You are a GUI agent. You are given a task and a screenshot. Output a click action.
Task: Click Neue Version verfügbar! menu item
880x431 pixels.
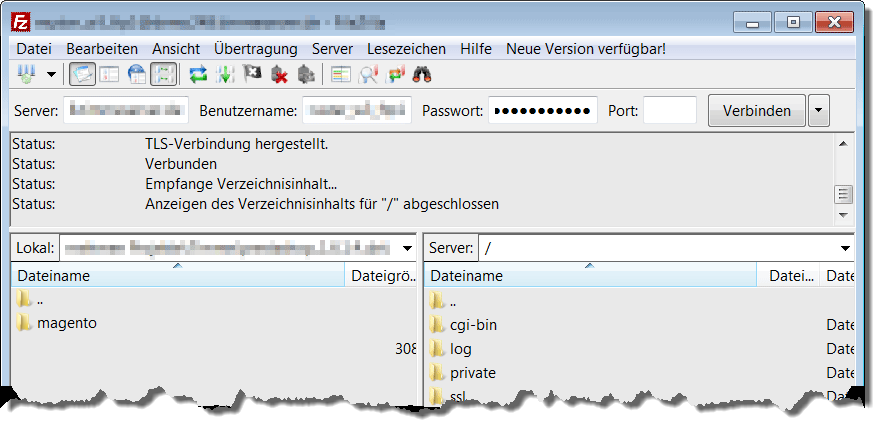point(586,49)
